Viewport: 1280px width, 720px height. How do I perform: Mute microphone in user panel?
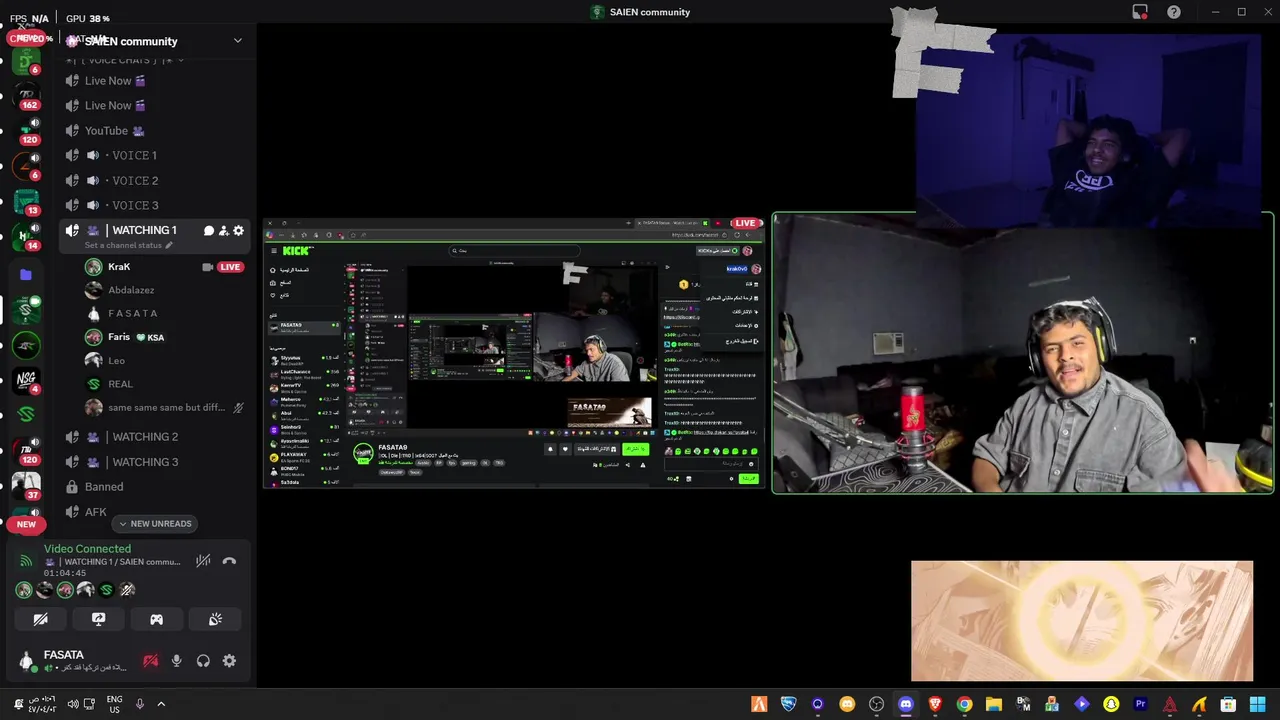point(176,661)
